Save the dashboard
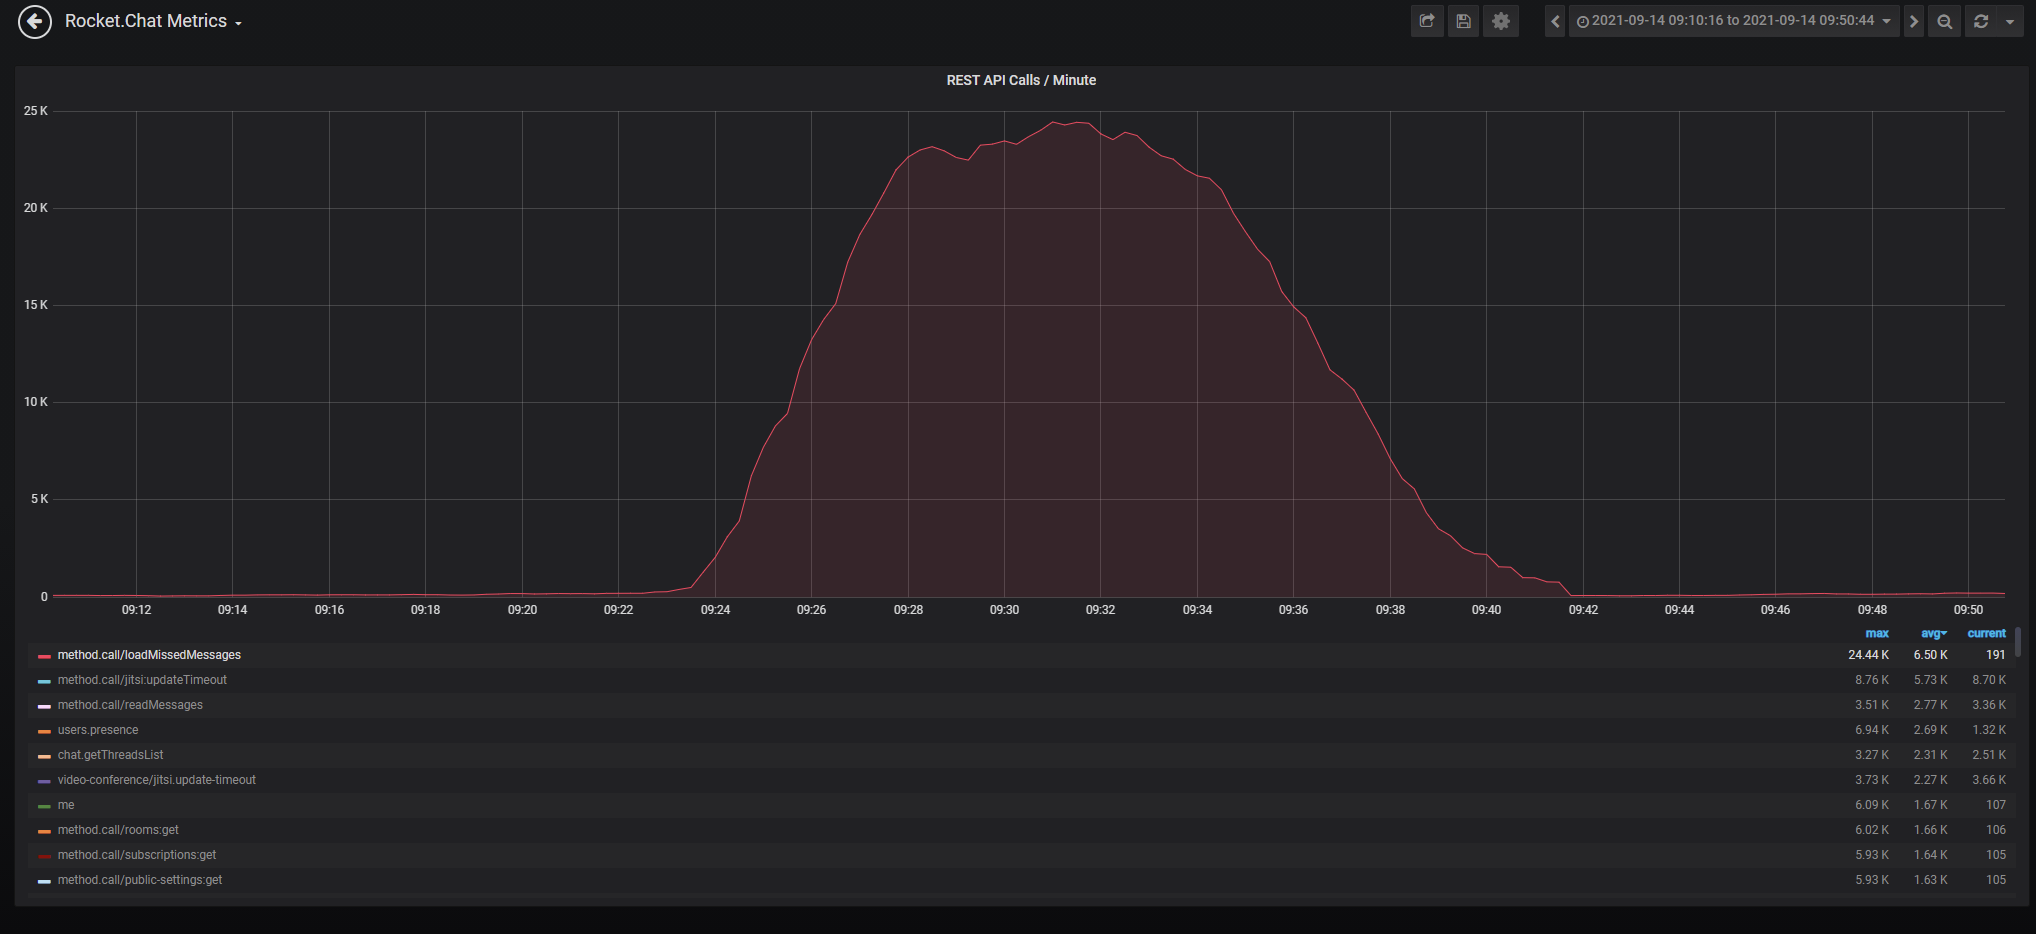 pos(1463,21)
